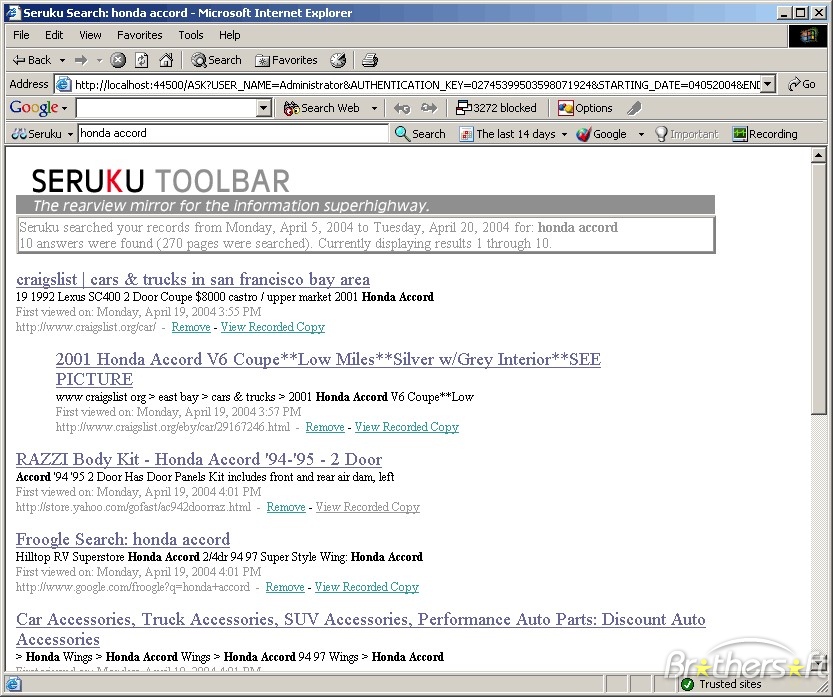Click the Trusted sites status bar zone

[721, 684]
